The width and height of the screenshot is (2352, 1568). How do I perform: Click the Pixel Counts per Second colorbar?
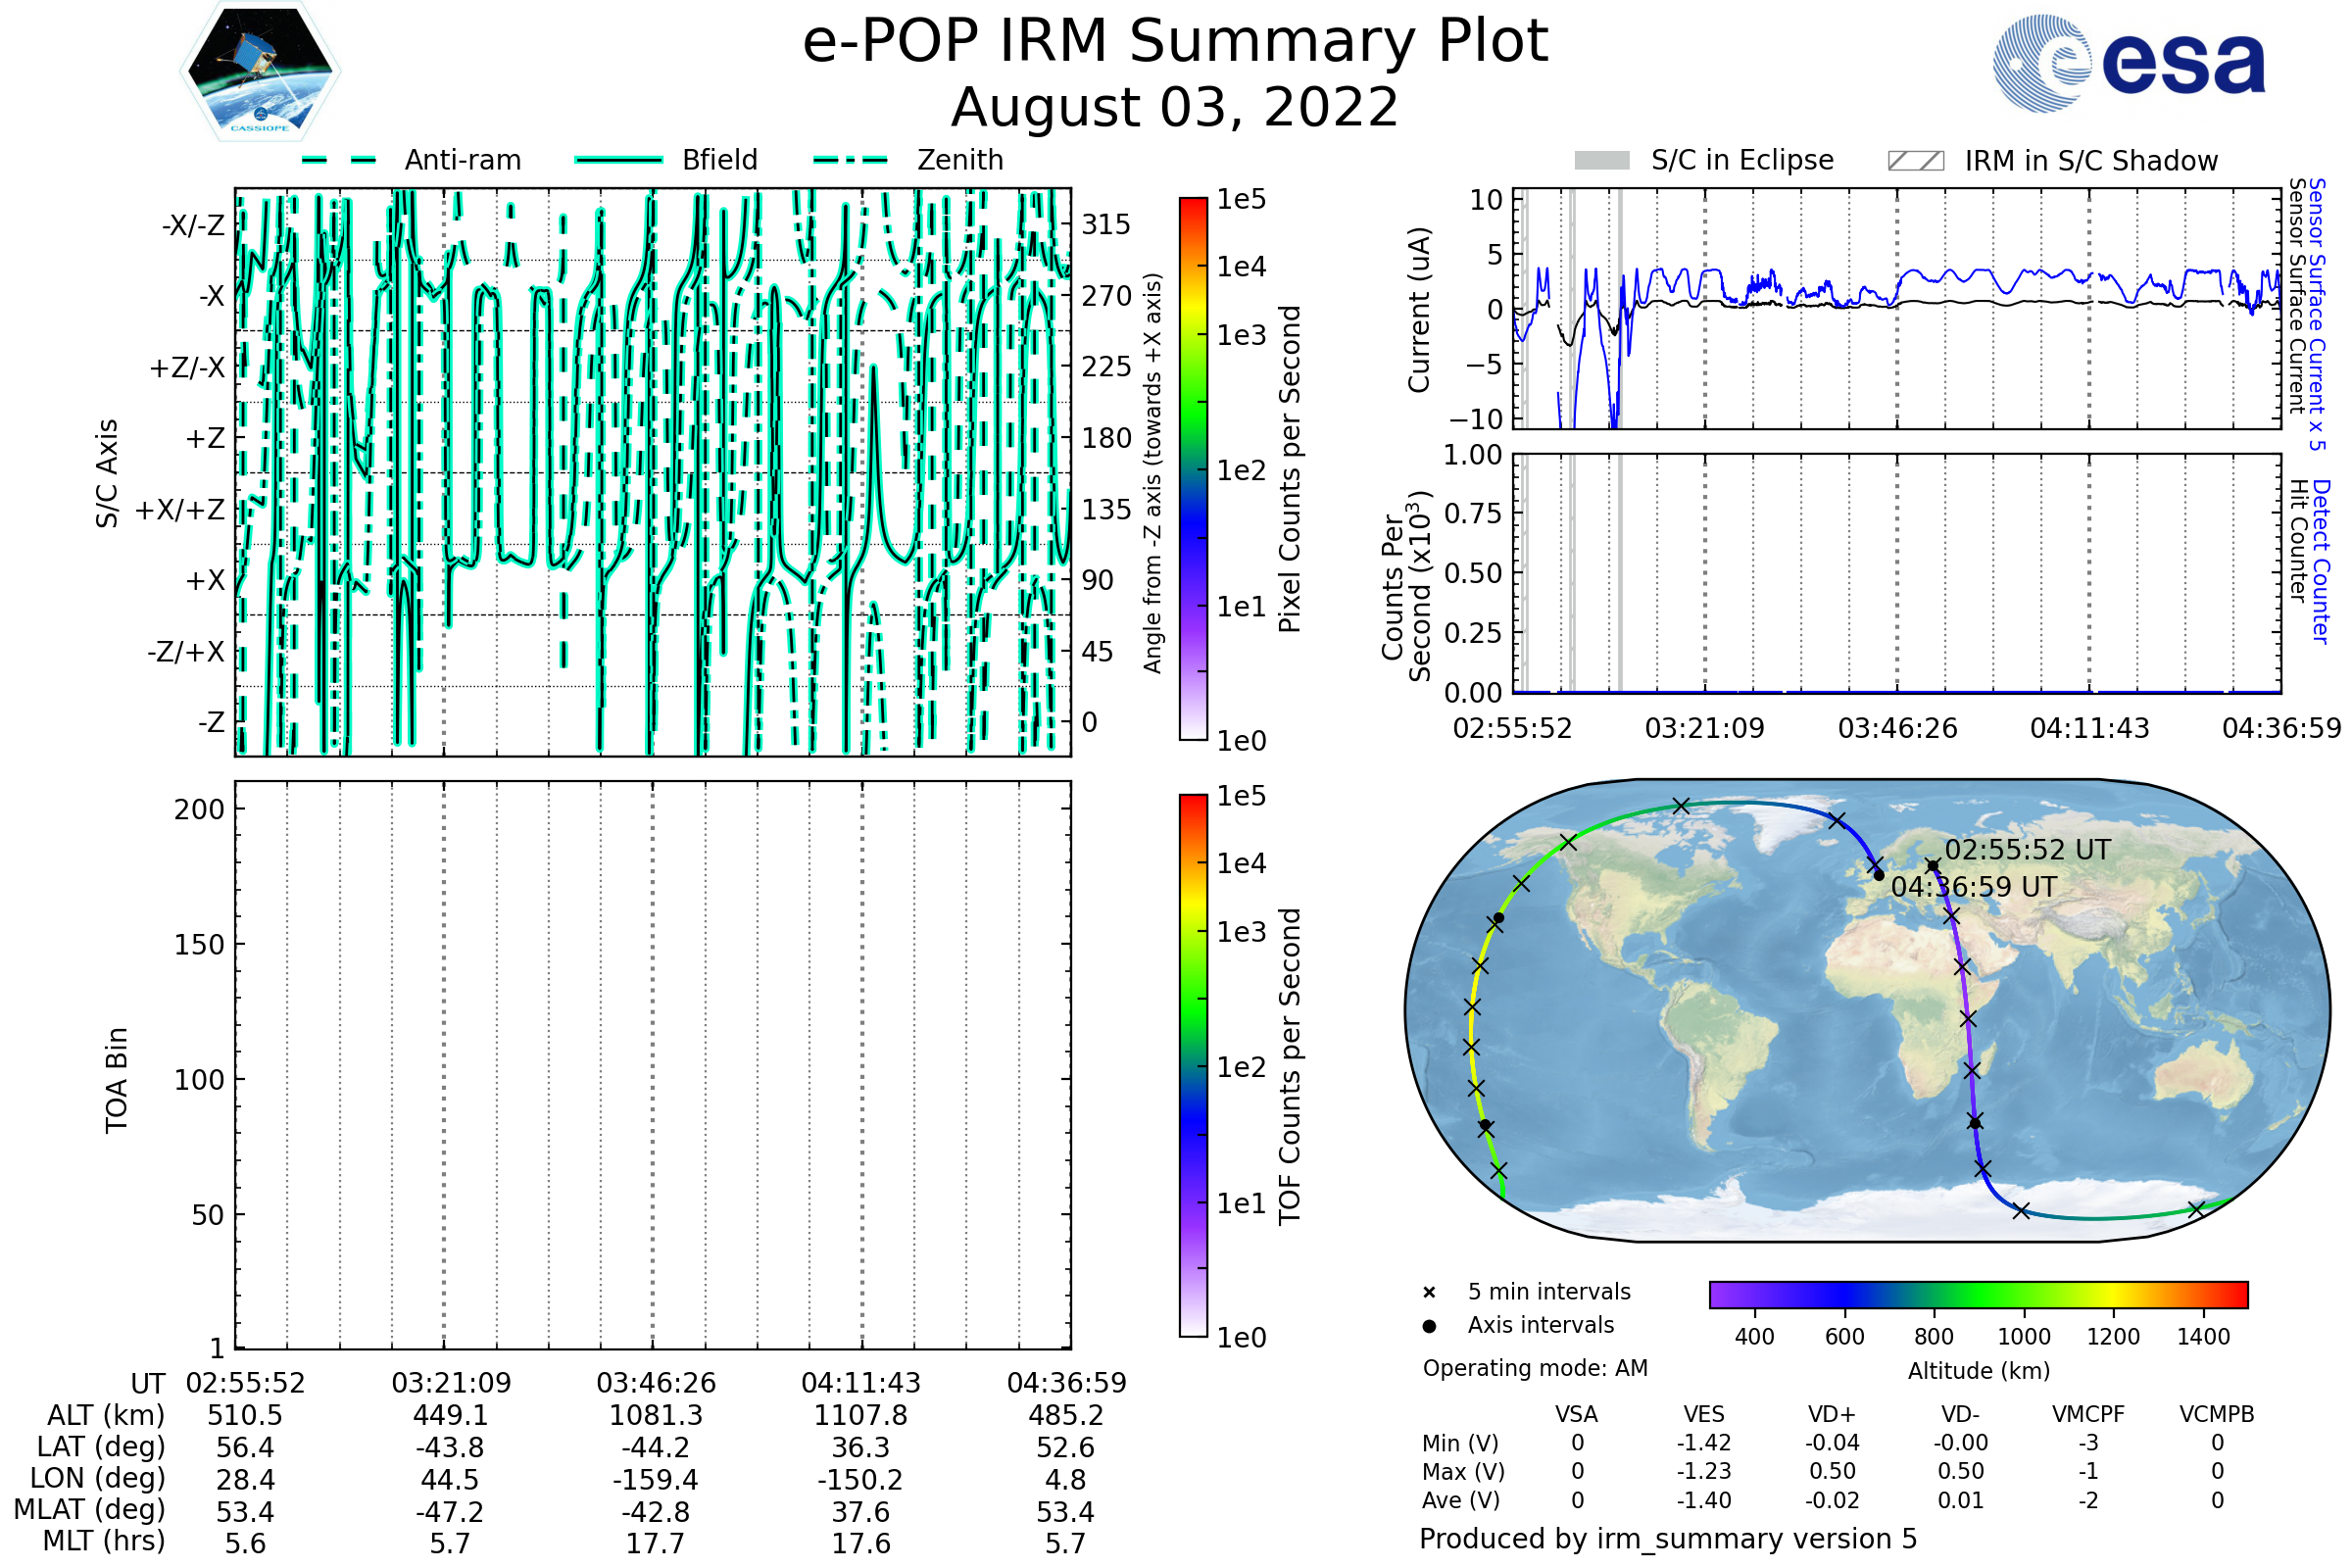click(x=1193, y=470)
